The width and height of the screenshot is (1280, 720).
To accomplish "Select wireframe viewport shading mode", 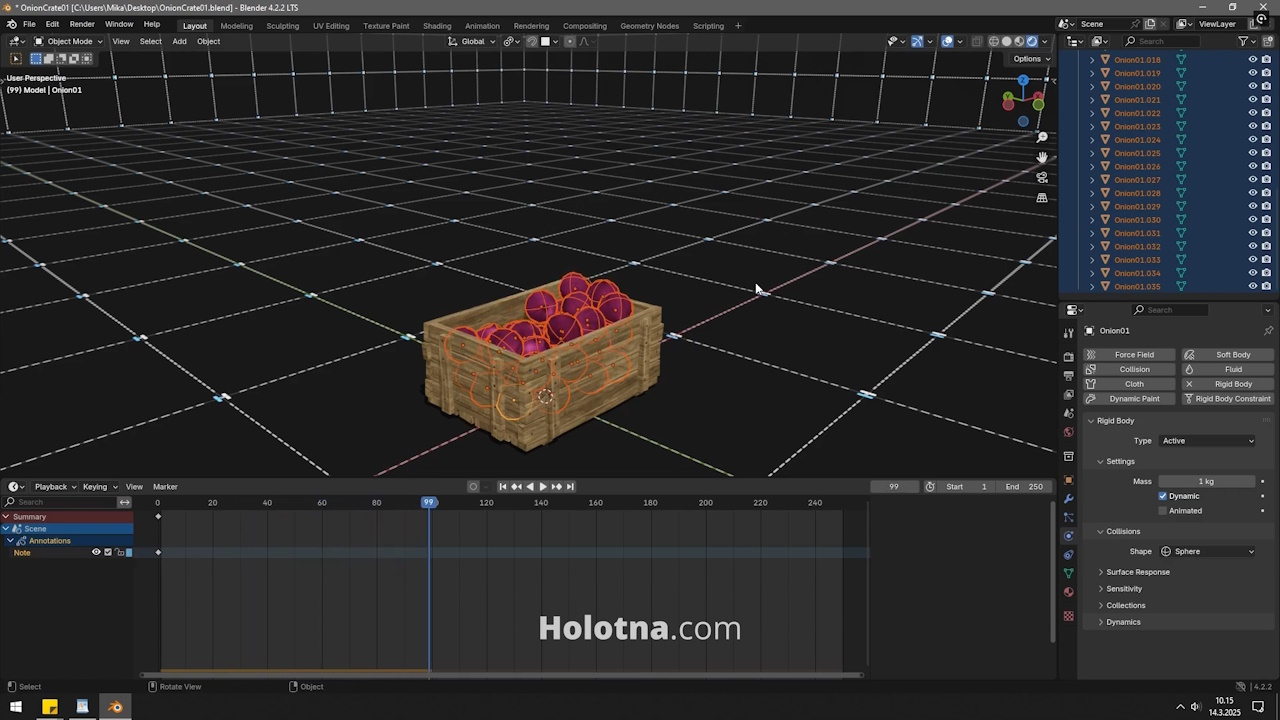I will tap(994, 41).
